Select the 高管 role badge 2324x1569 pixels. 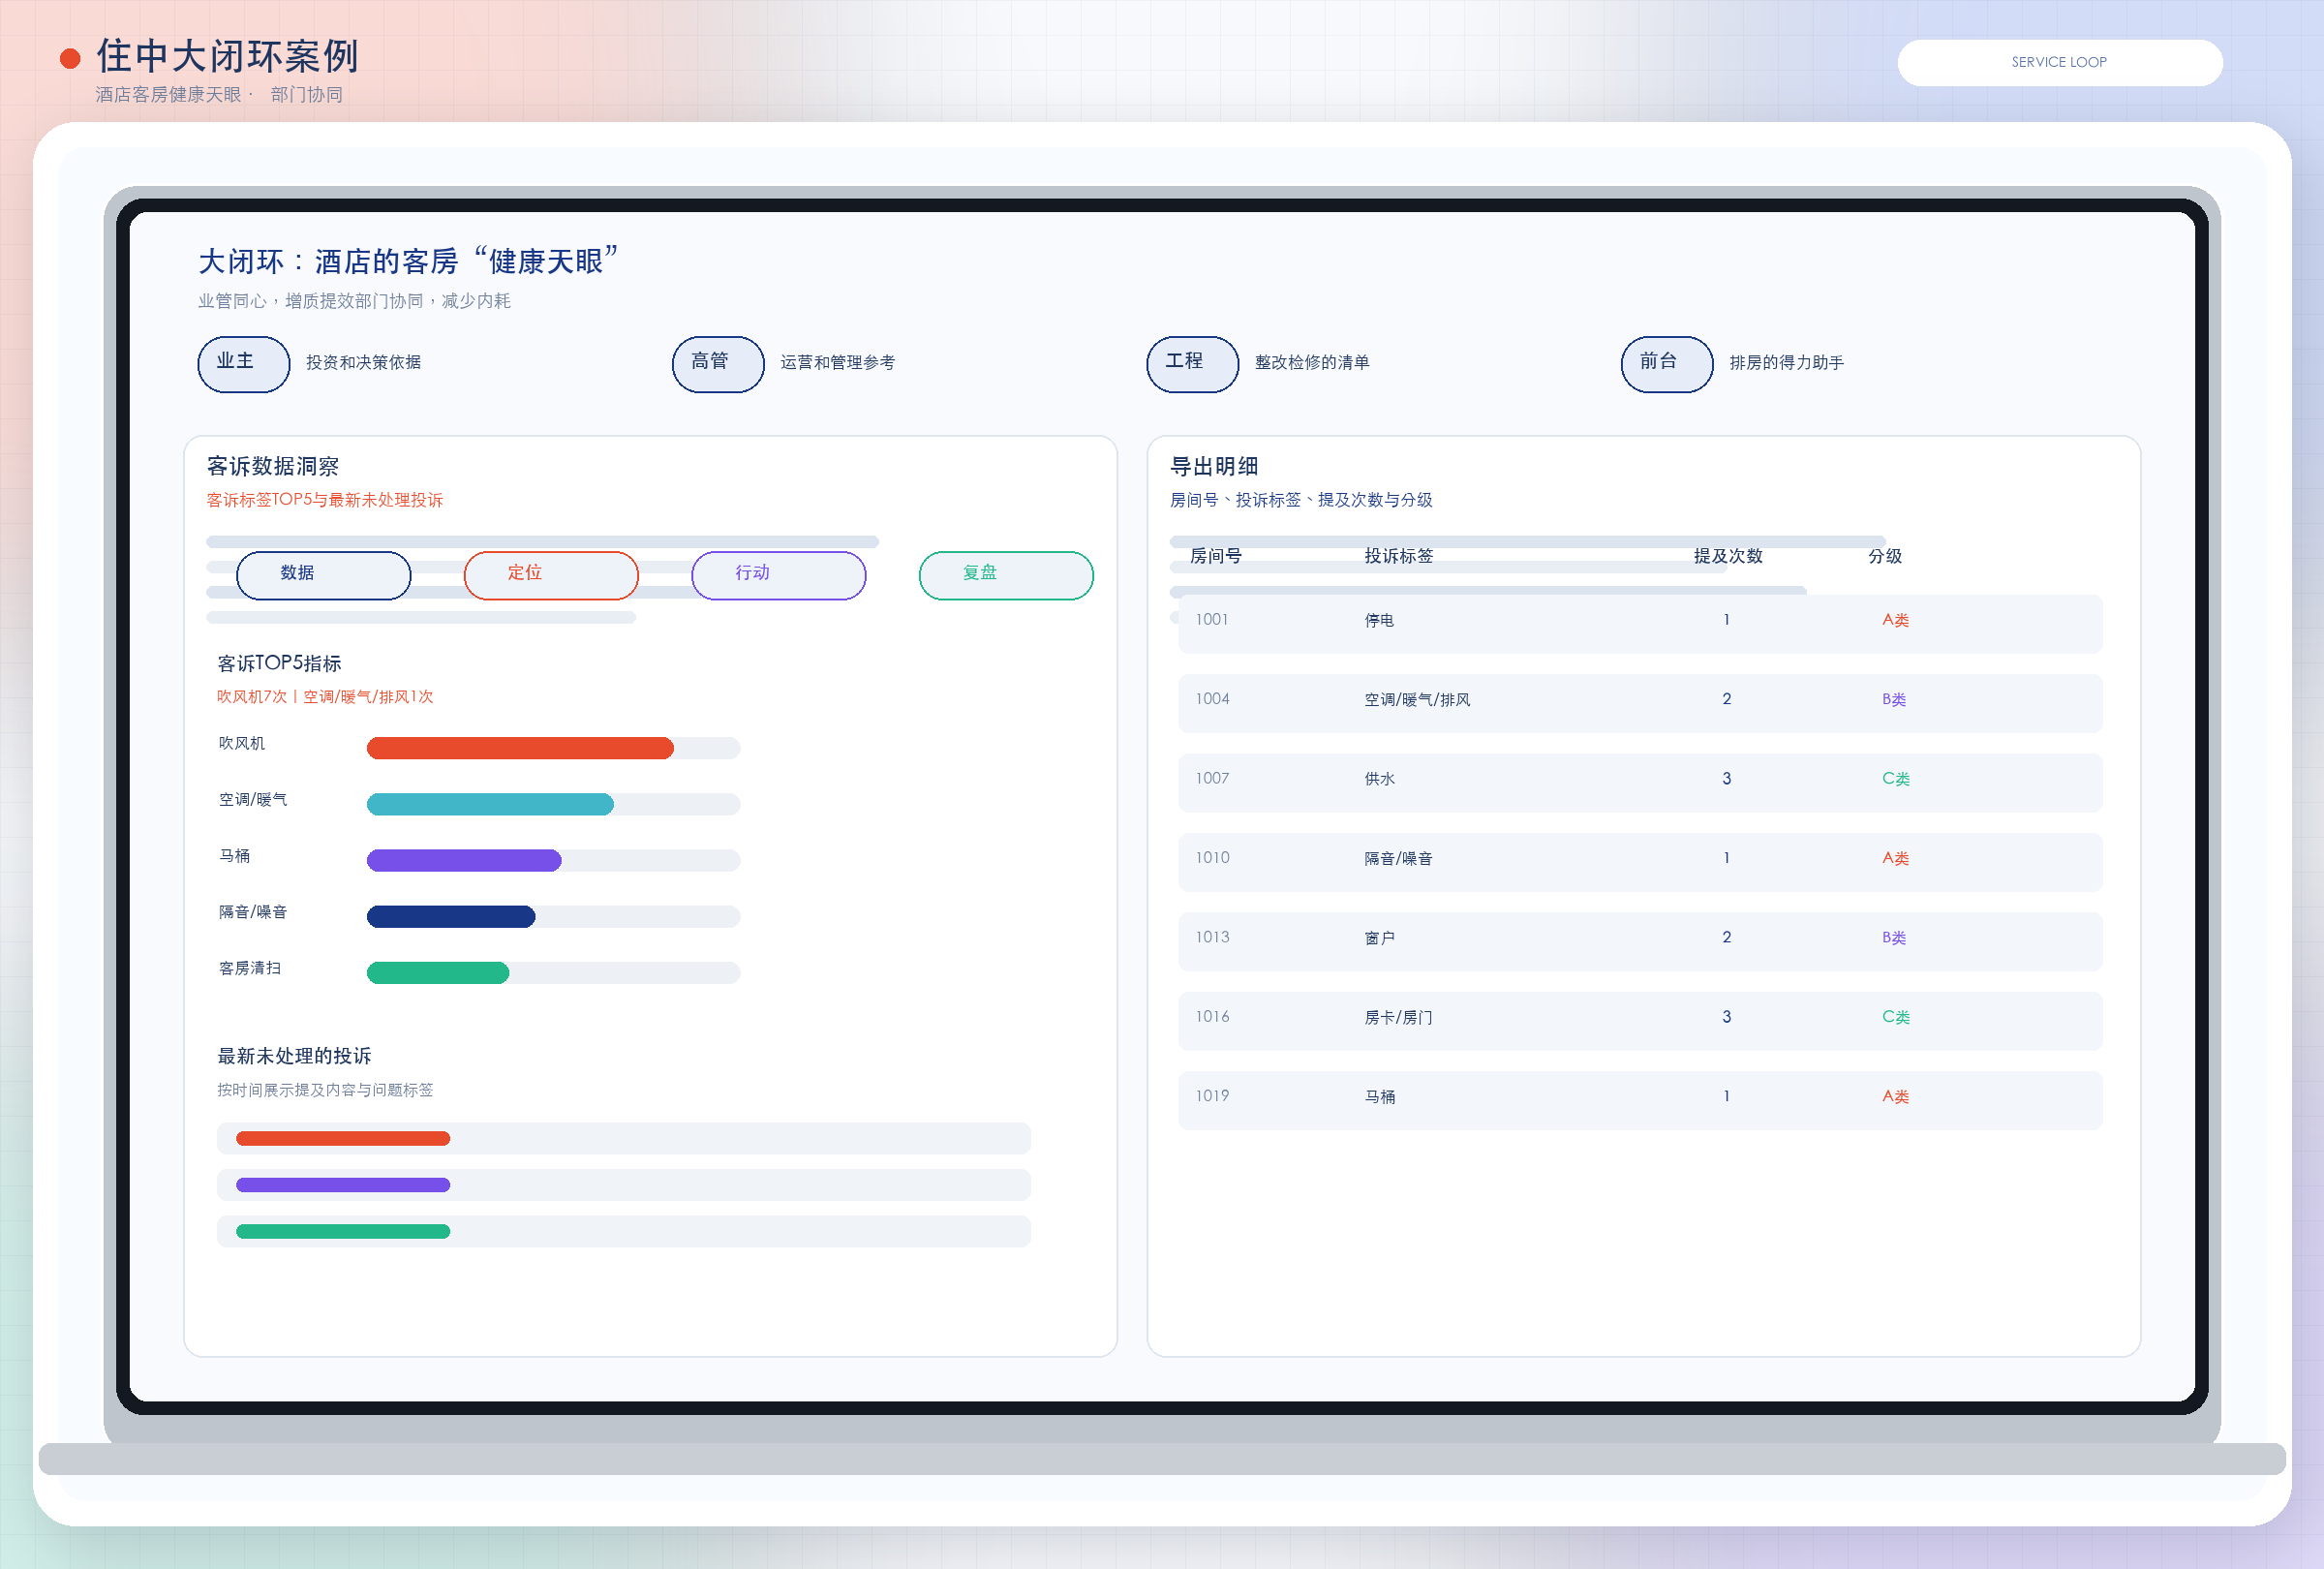coord(717,364)
